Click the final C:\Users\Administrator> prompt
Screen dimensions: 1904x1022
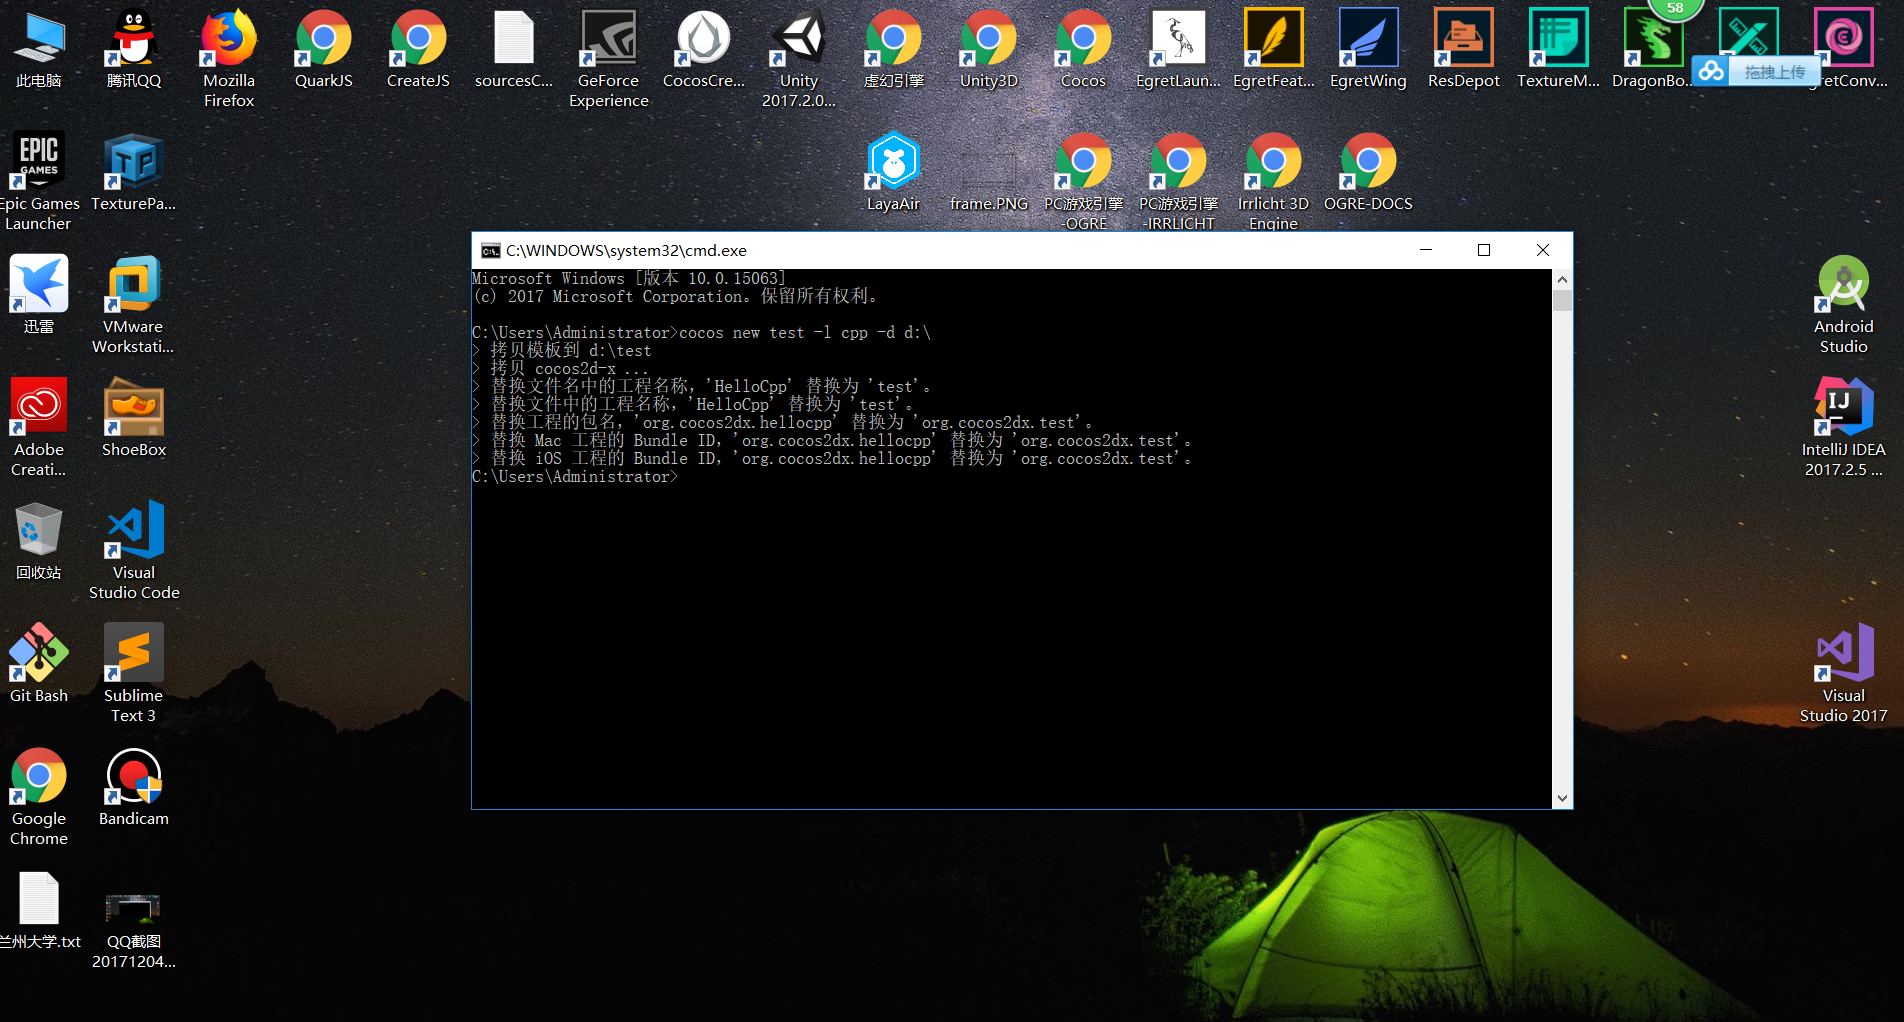point(575,477)
